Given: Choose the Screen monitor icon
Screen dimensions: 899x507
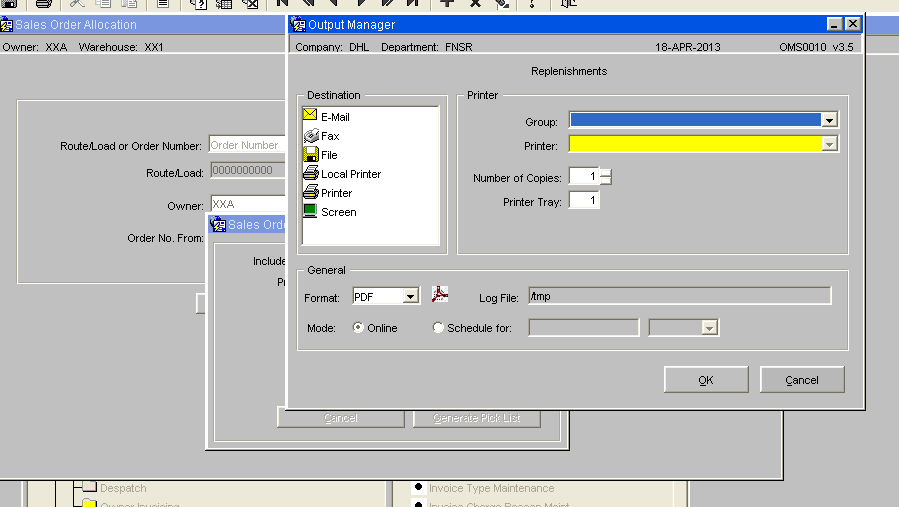Looking at the screenshot, I should click(x=310, y=210).
